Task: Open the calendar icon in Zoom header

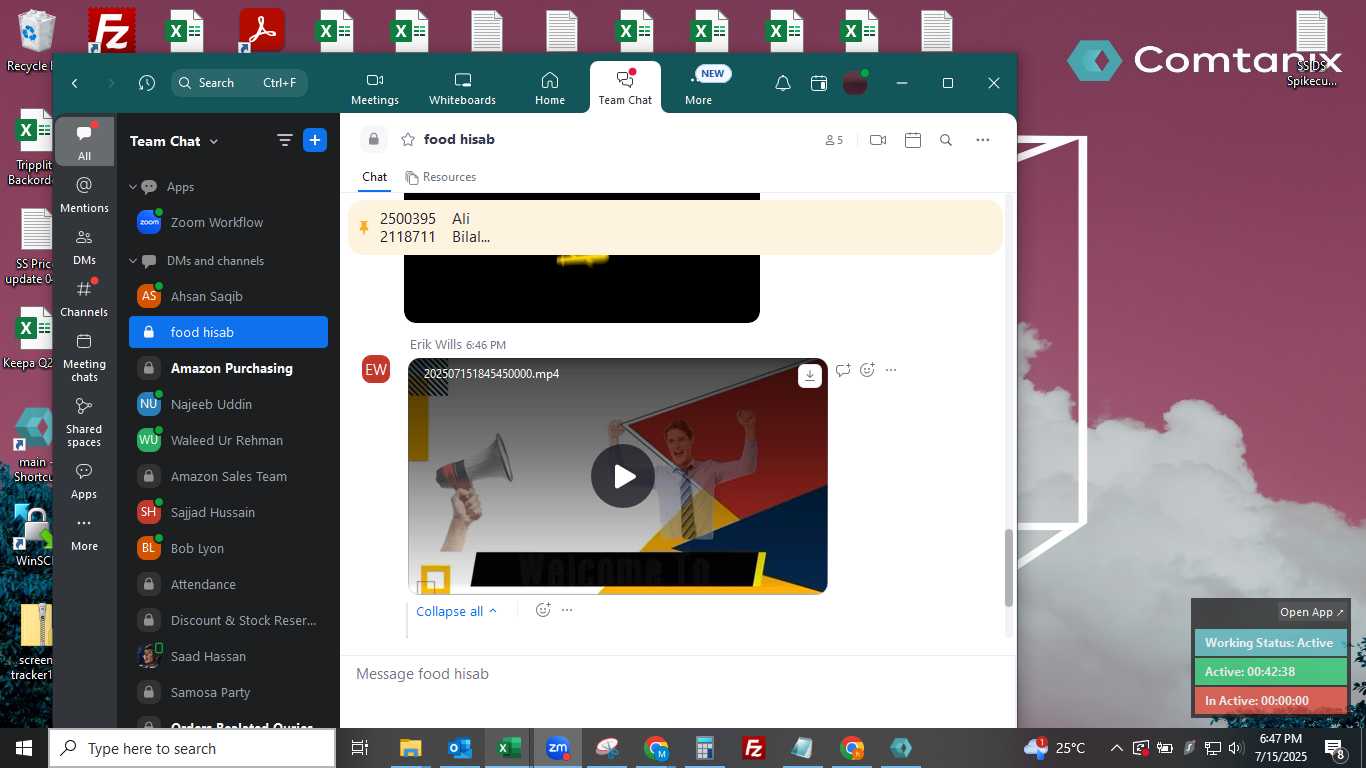Action: pos(819,83)
